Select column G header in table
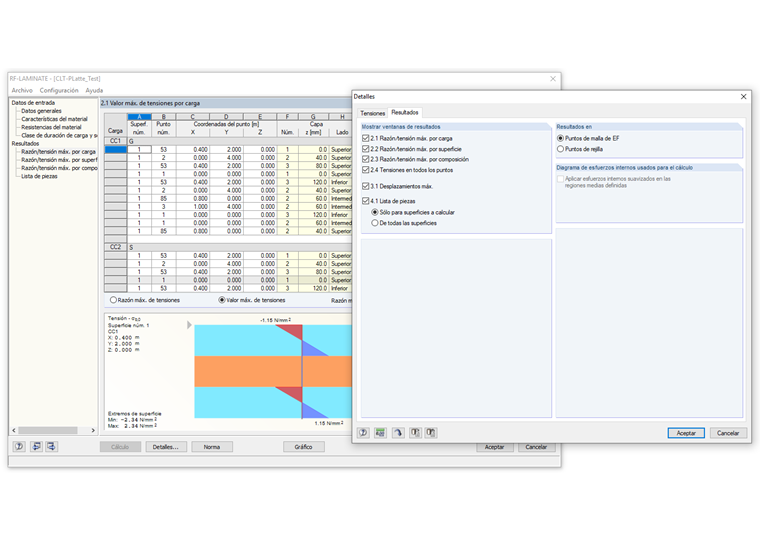This screenshot has height=542, width=760. click(313, 117)
